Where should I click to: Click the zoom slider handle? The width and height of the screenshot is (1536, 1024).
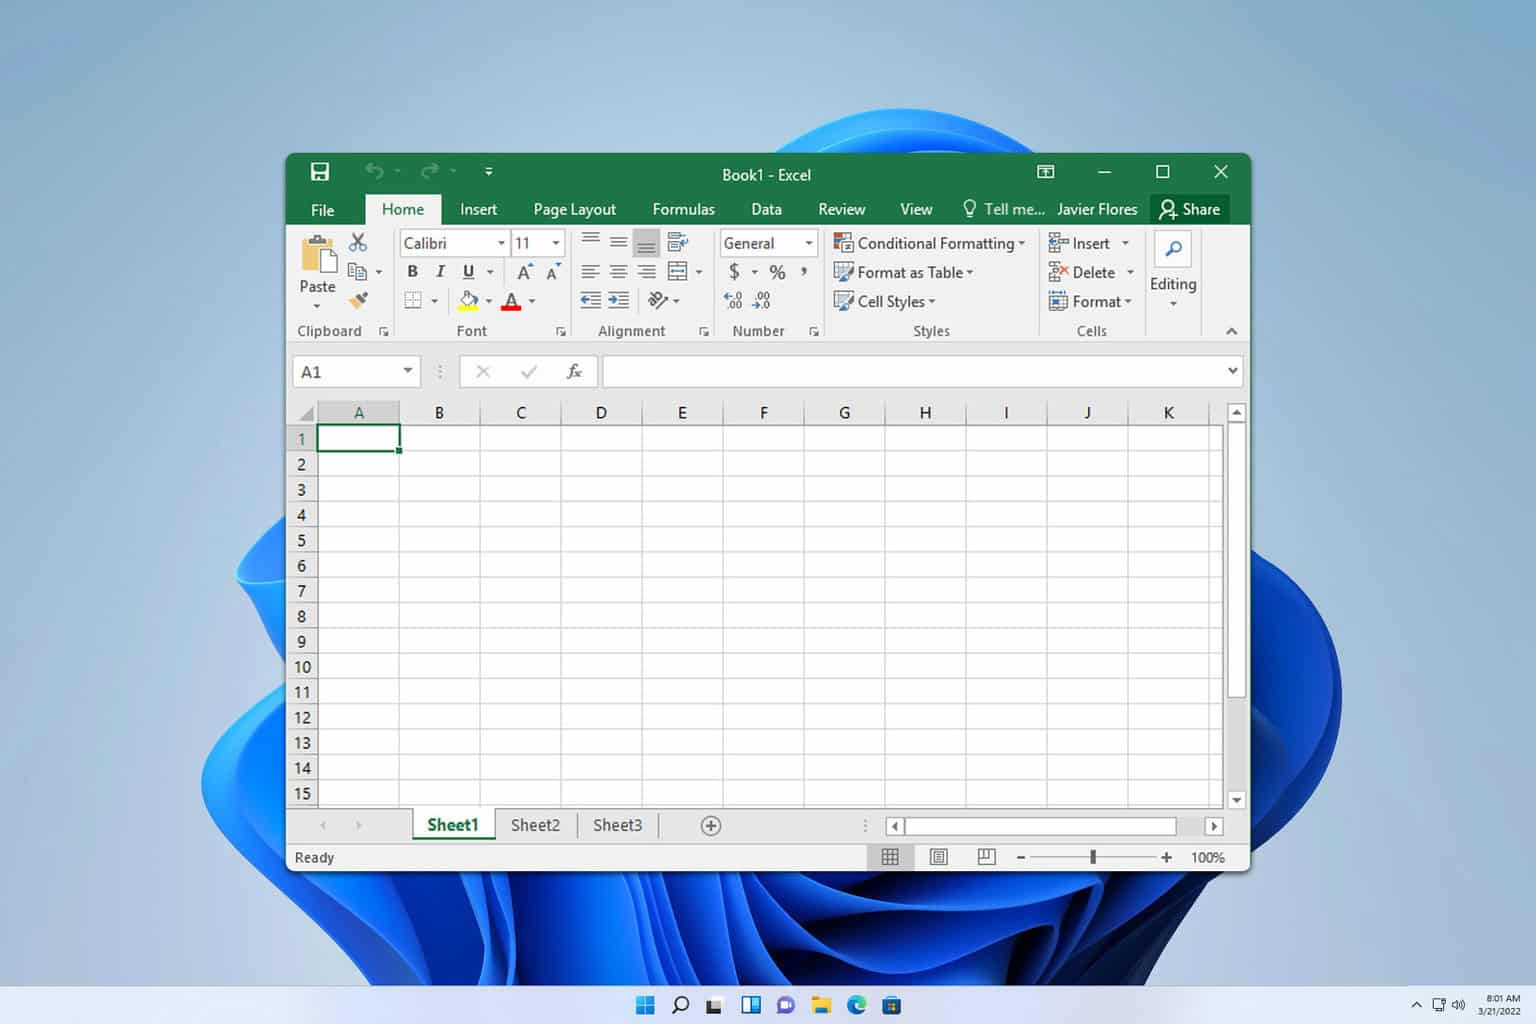(1093, 857)
